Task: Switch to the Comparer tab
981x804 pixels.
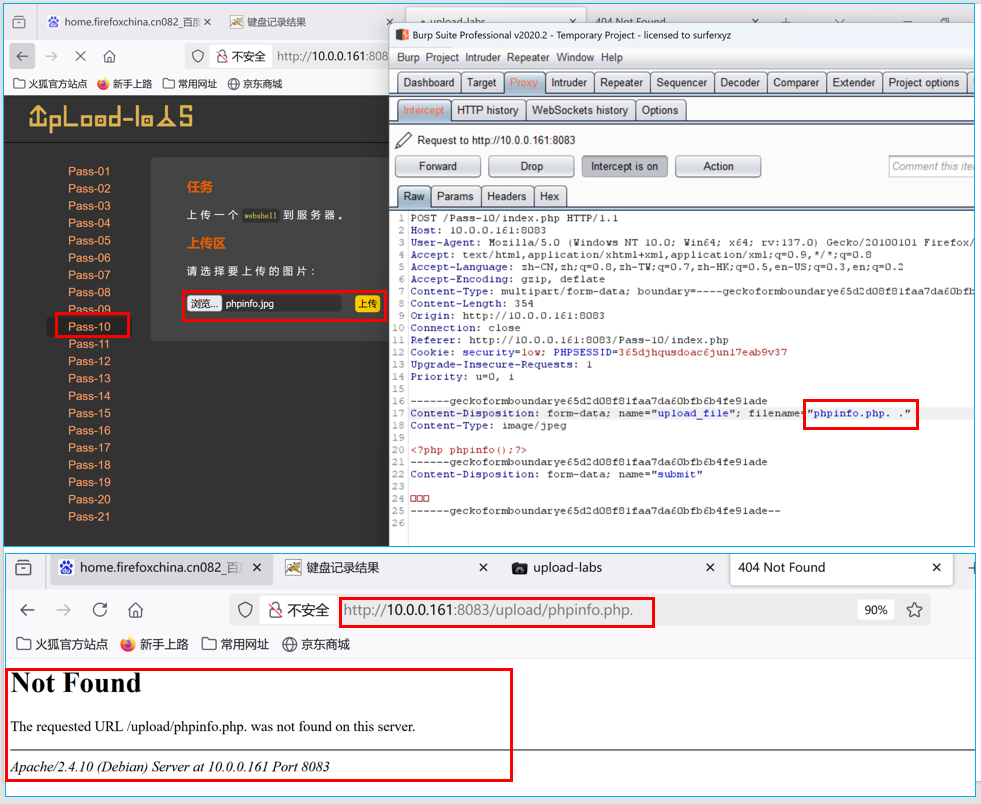Action: (796, 83)
